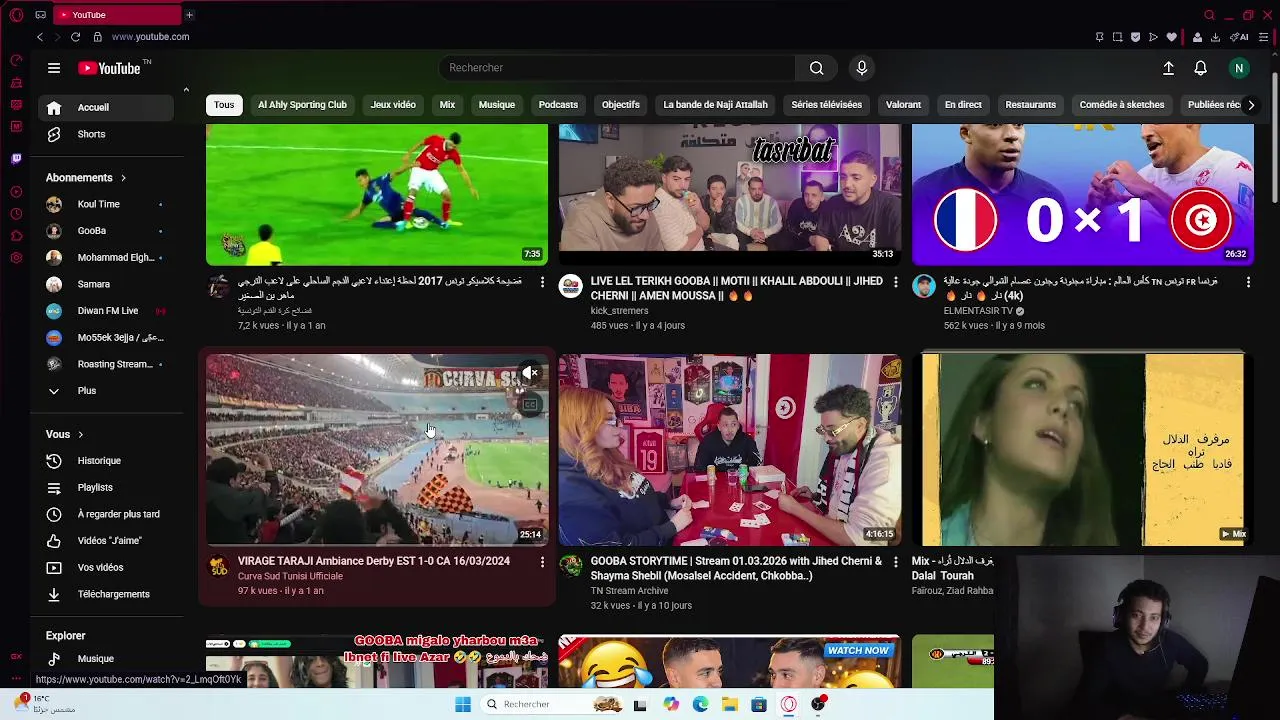This screenshot has height=720, width=1280.
Task: Open sidebar history clock icon
Action: [16, 214]
